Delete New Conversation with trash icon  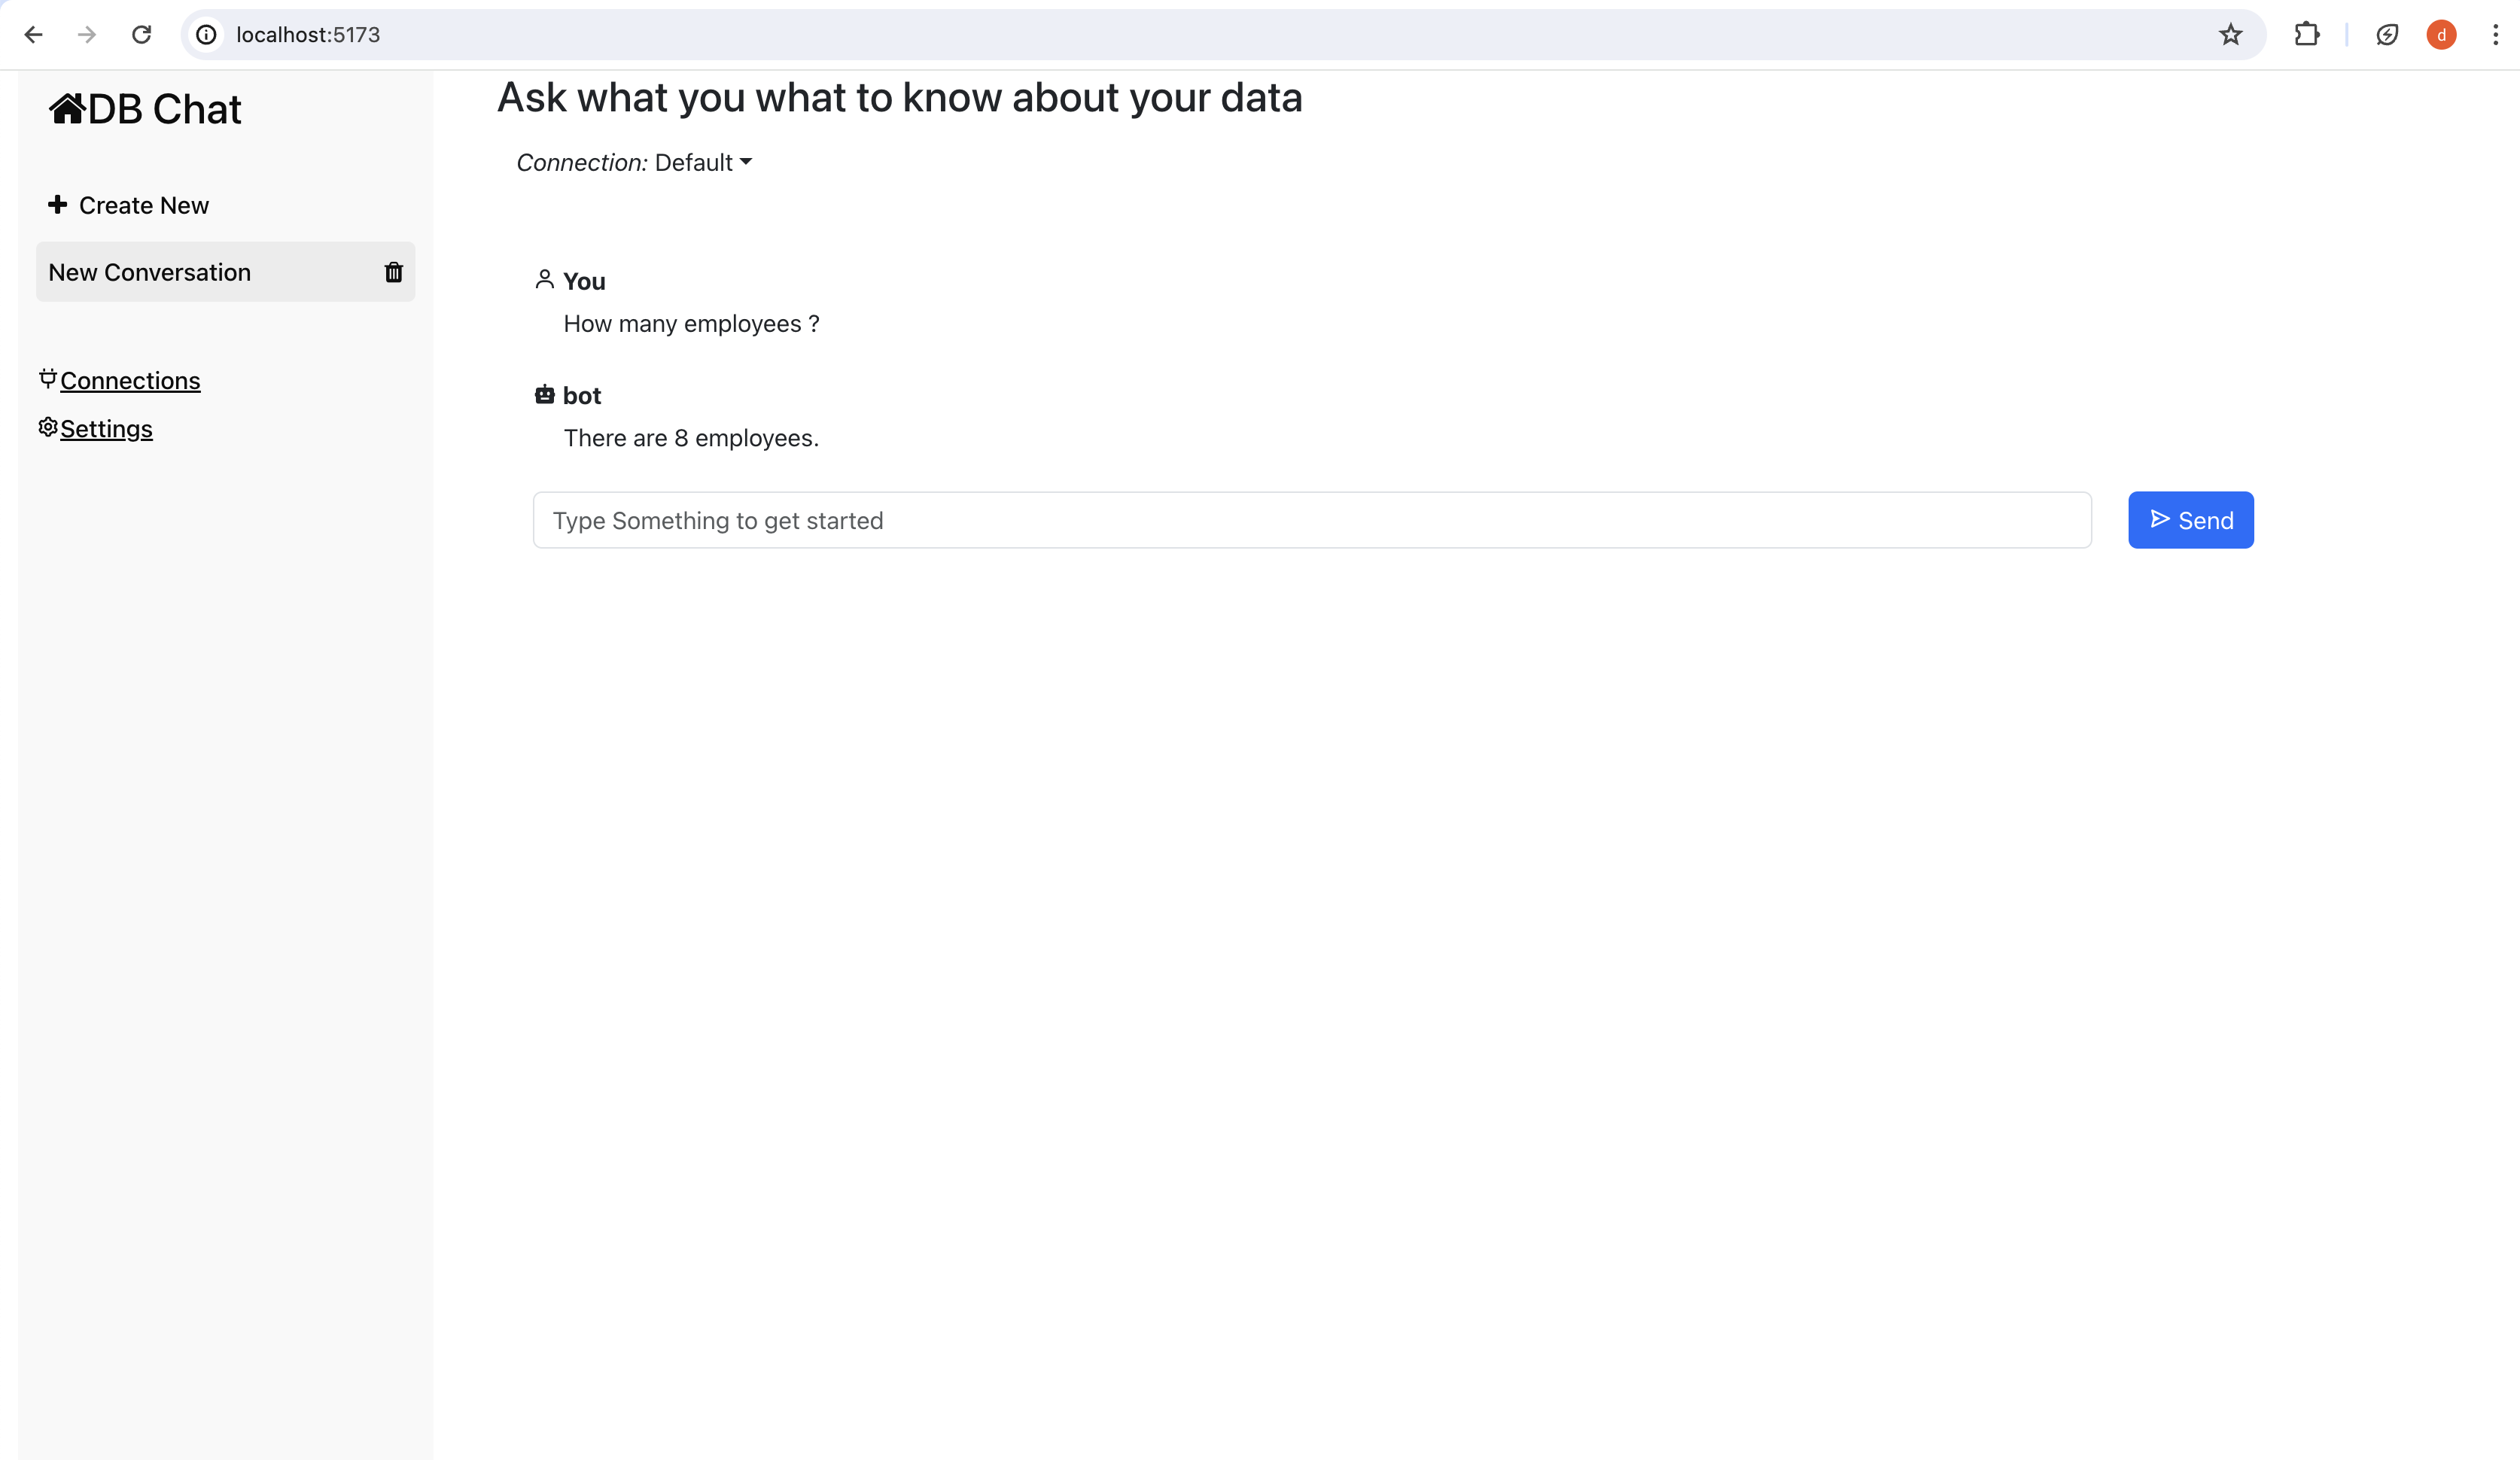pos(393,272)
